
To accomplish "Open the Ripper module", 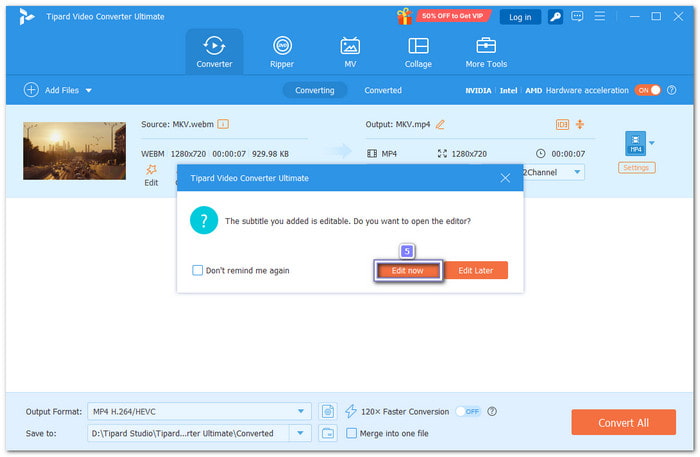I will coord(282,52).
